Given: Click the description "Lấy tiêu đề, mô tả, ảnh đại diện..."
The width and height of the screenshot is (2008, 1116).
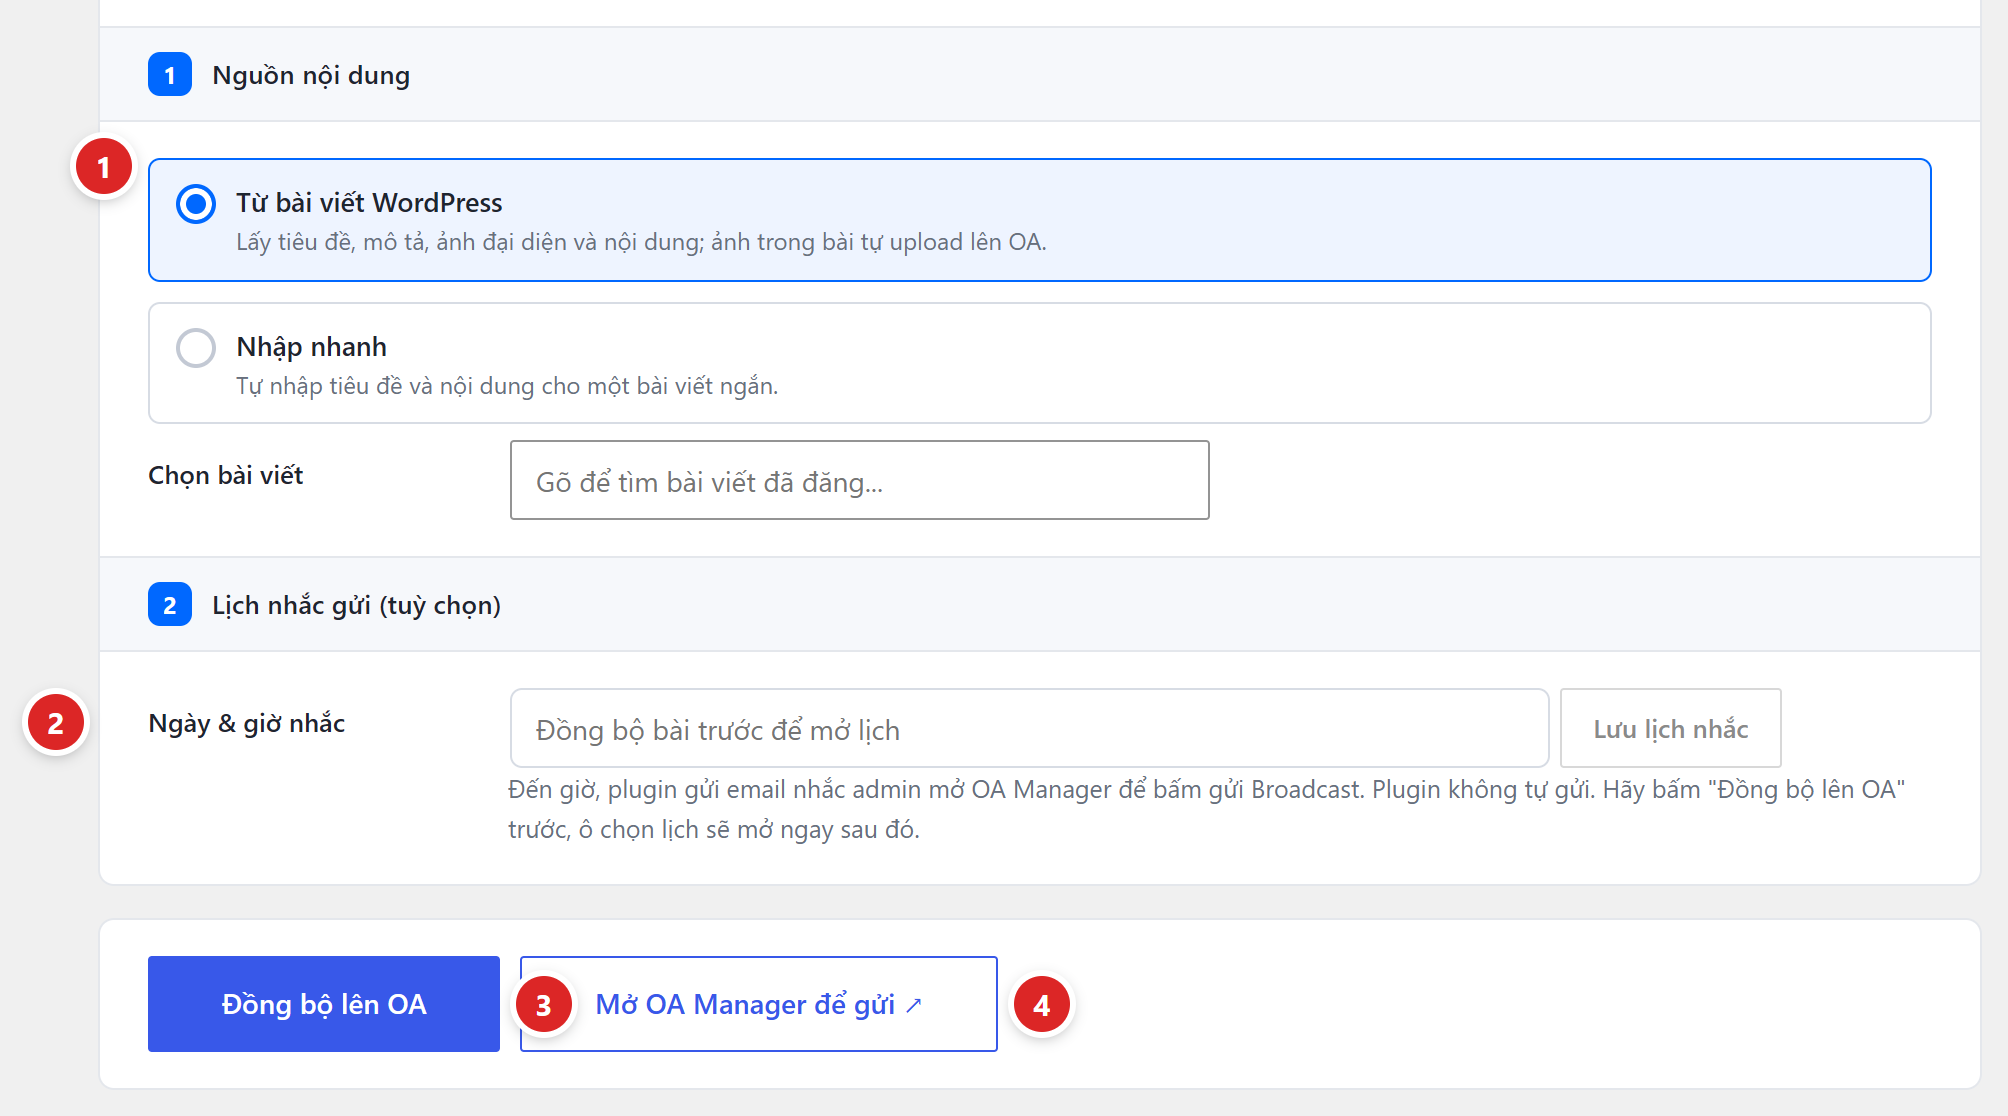Looking at the screenshot, I should tap(641, 242).
